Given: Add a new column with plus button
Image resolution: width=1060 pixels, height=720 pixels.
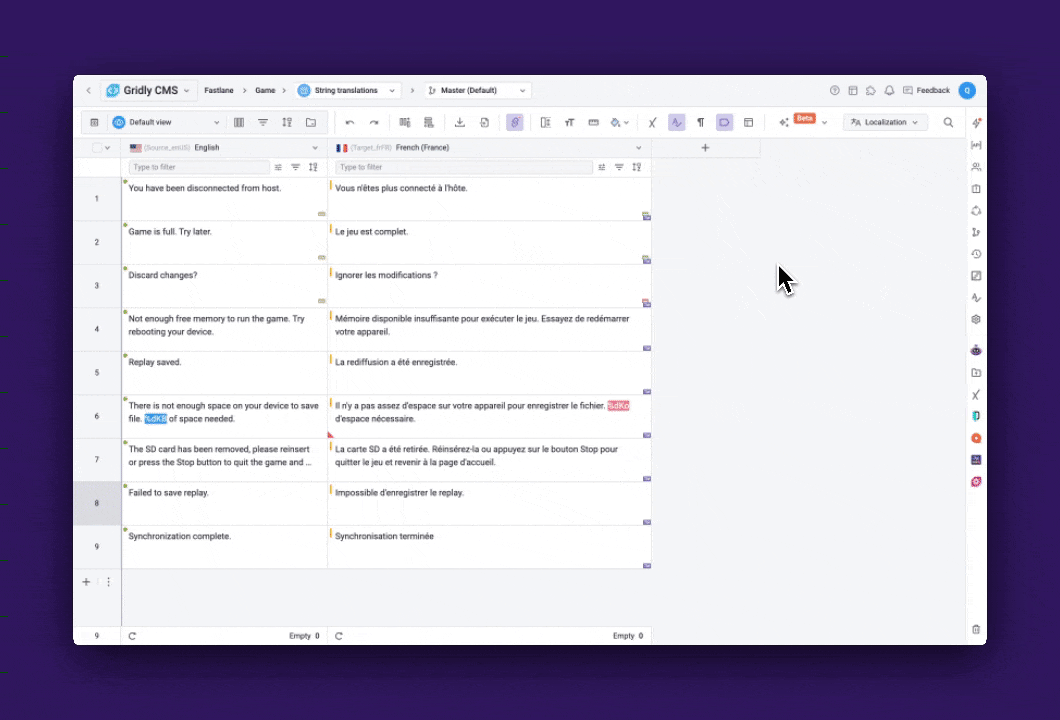Looking at the screenshot, I should pyautogui.click(x=705, y=148).
